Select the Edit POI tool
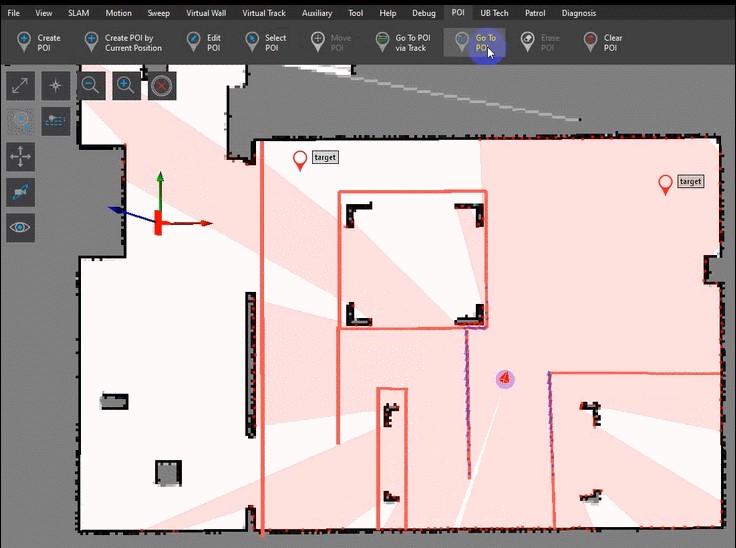The height and width of the screenshot is (548, 736). [203, 42]
